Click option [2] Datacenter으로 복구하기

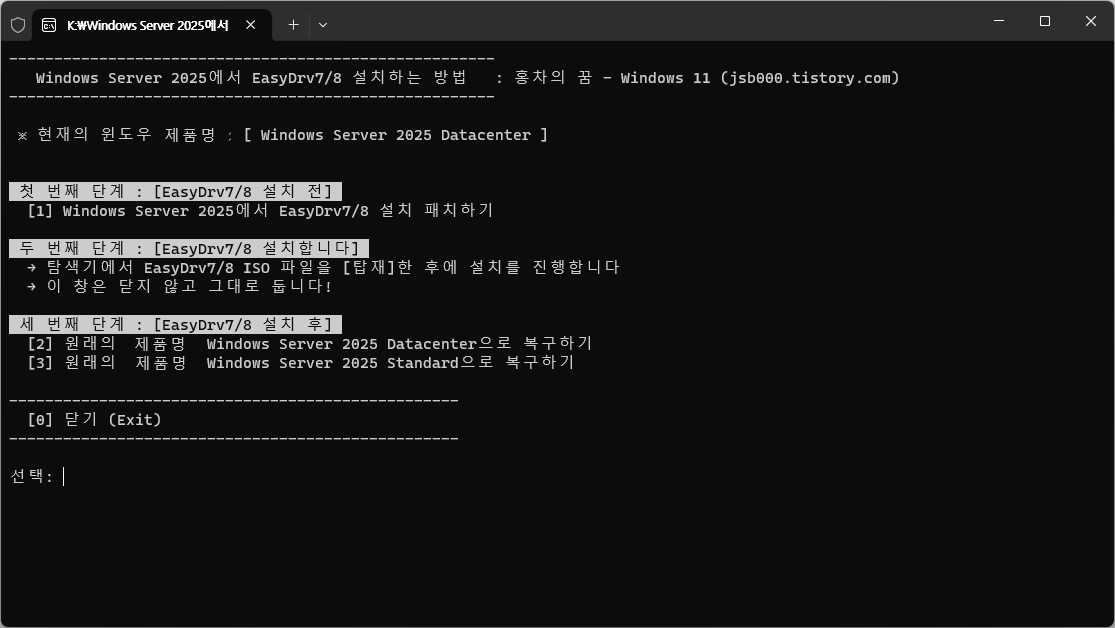[309, 344]
